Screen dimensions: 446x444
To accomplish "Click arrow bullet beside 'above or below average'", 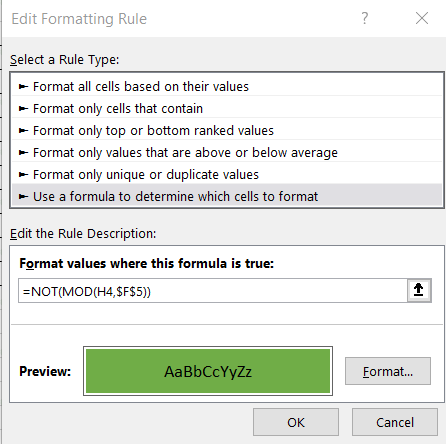I will [23, 153].
